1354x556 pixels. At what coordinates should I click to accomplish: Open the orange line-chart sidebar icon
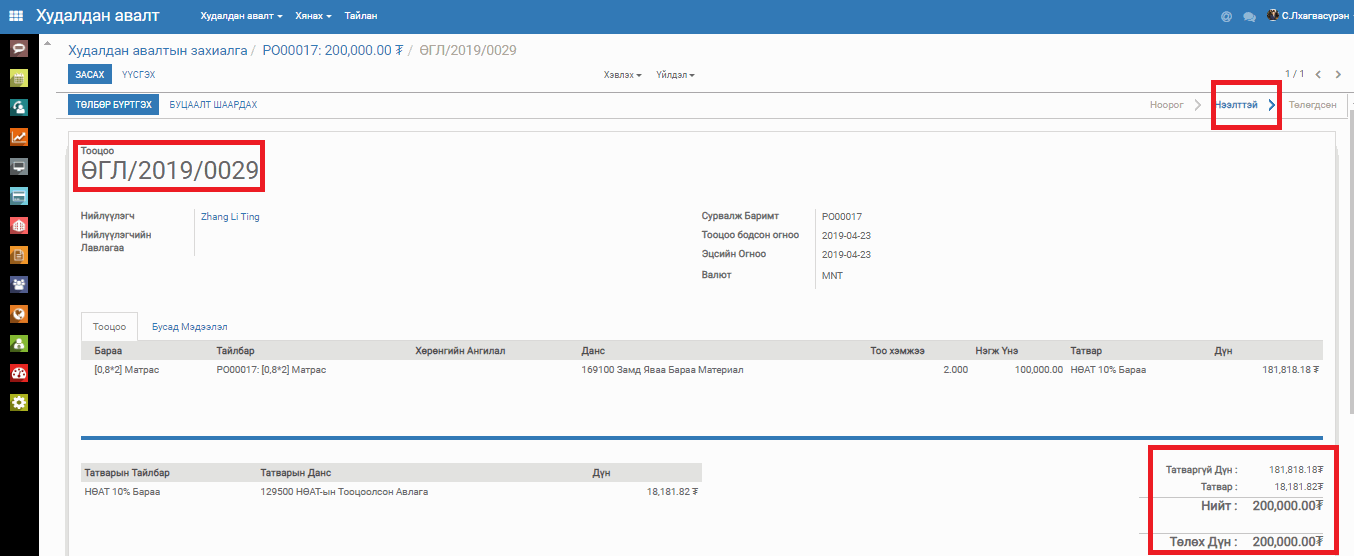coord(18,137)
